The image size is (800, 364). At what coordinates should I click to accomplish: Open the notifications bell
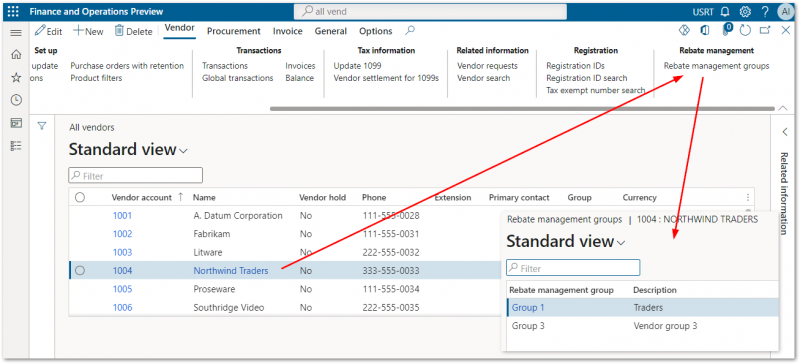tap(724, 12)
